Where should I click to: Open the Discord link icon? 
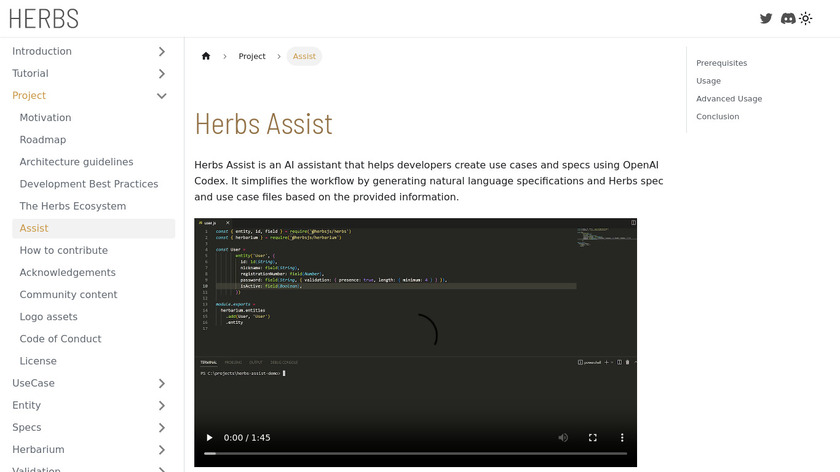[x=788, y=18]
